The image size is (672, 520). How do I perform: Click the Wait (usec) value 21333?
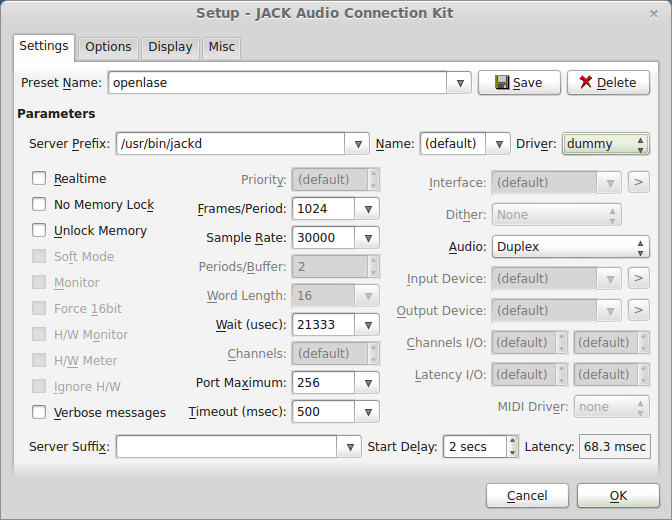[324, 325]
